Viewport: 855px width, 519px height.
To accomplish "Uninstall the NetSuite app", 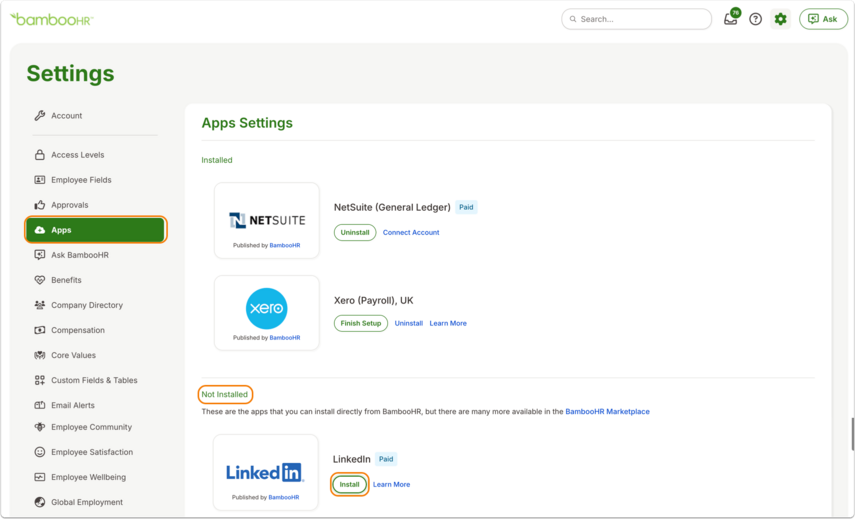I will click(x=355, y=232).
